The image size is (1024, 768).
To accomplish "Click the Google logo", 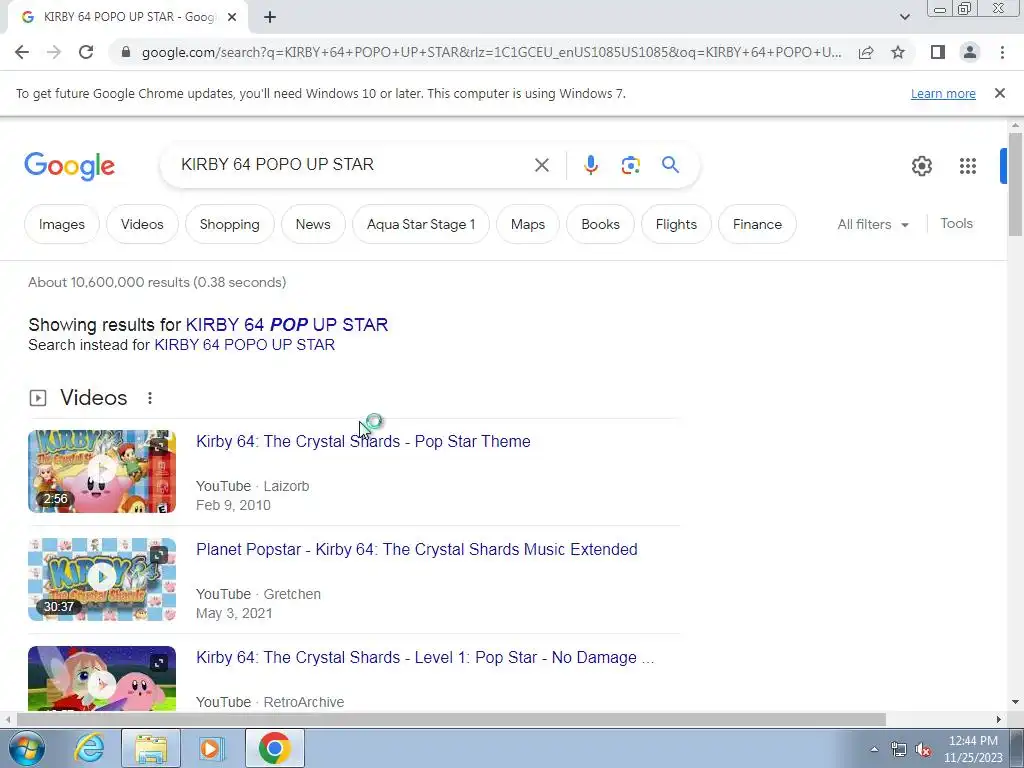I will (x=69, y=167).
